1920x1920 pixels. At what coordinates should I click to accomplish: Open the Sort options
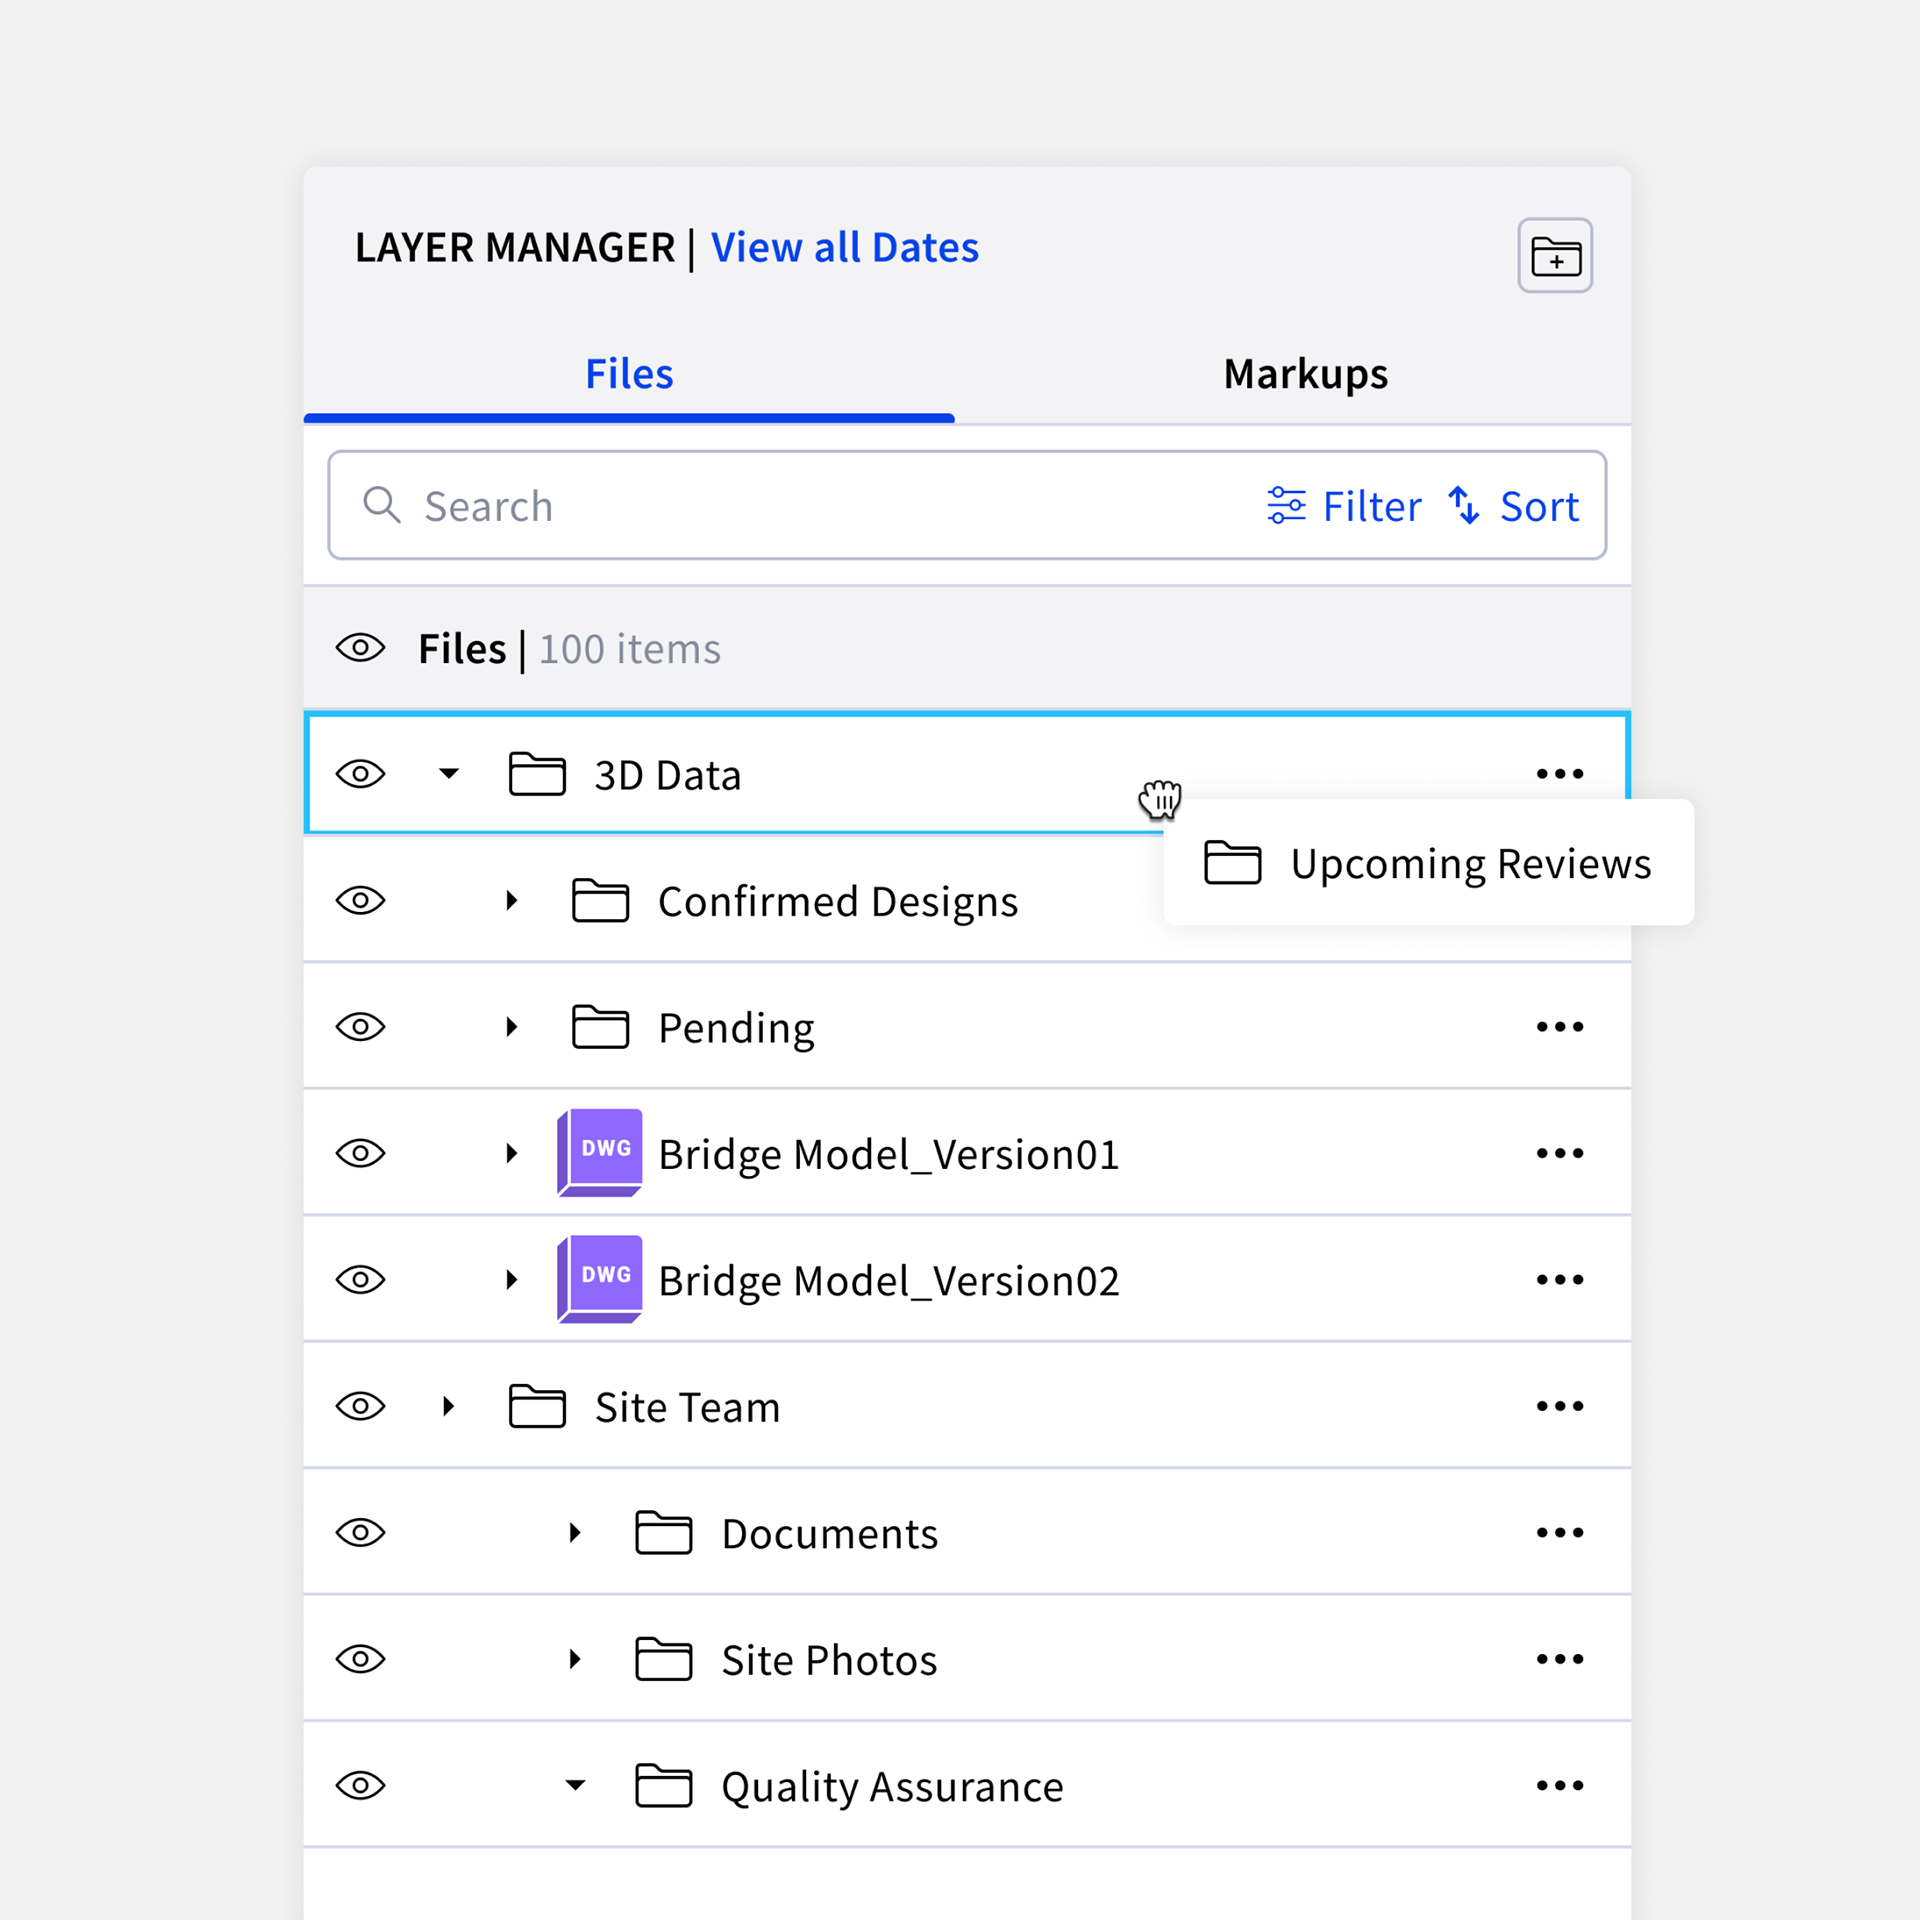pyautogui.click(x=1514, y=506)
